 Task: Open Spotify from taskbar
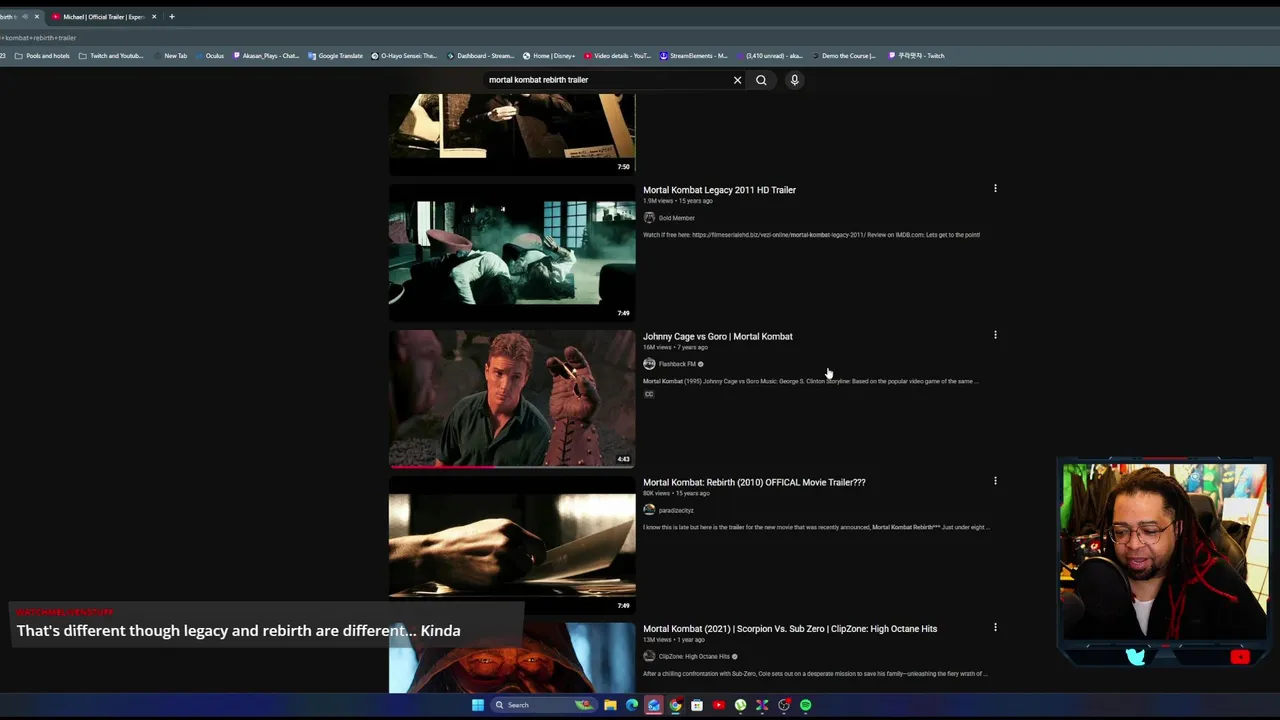[805, 705]
